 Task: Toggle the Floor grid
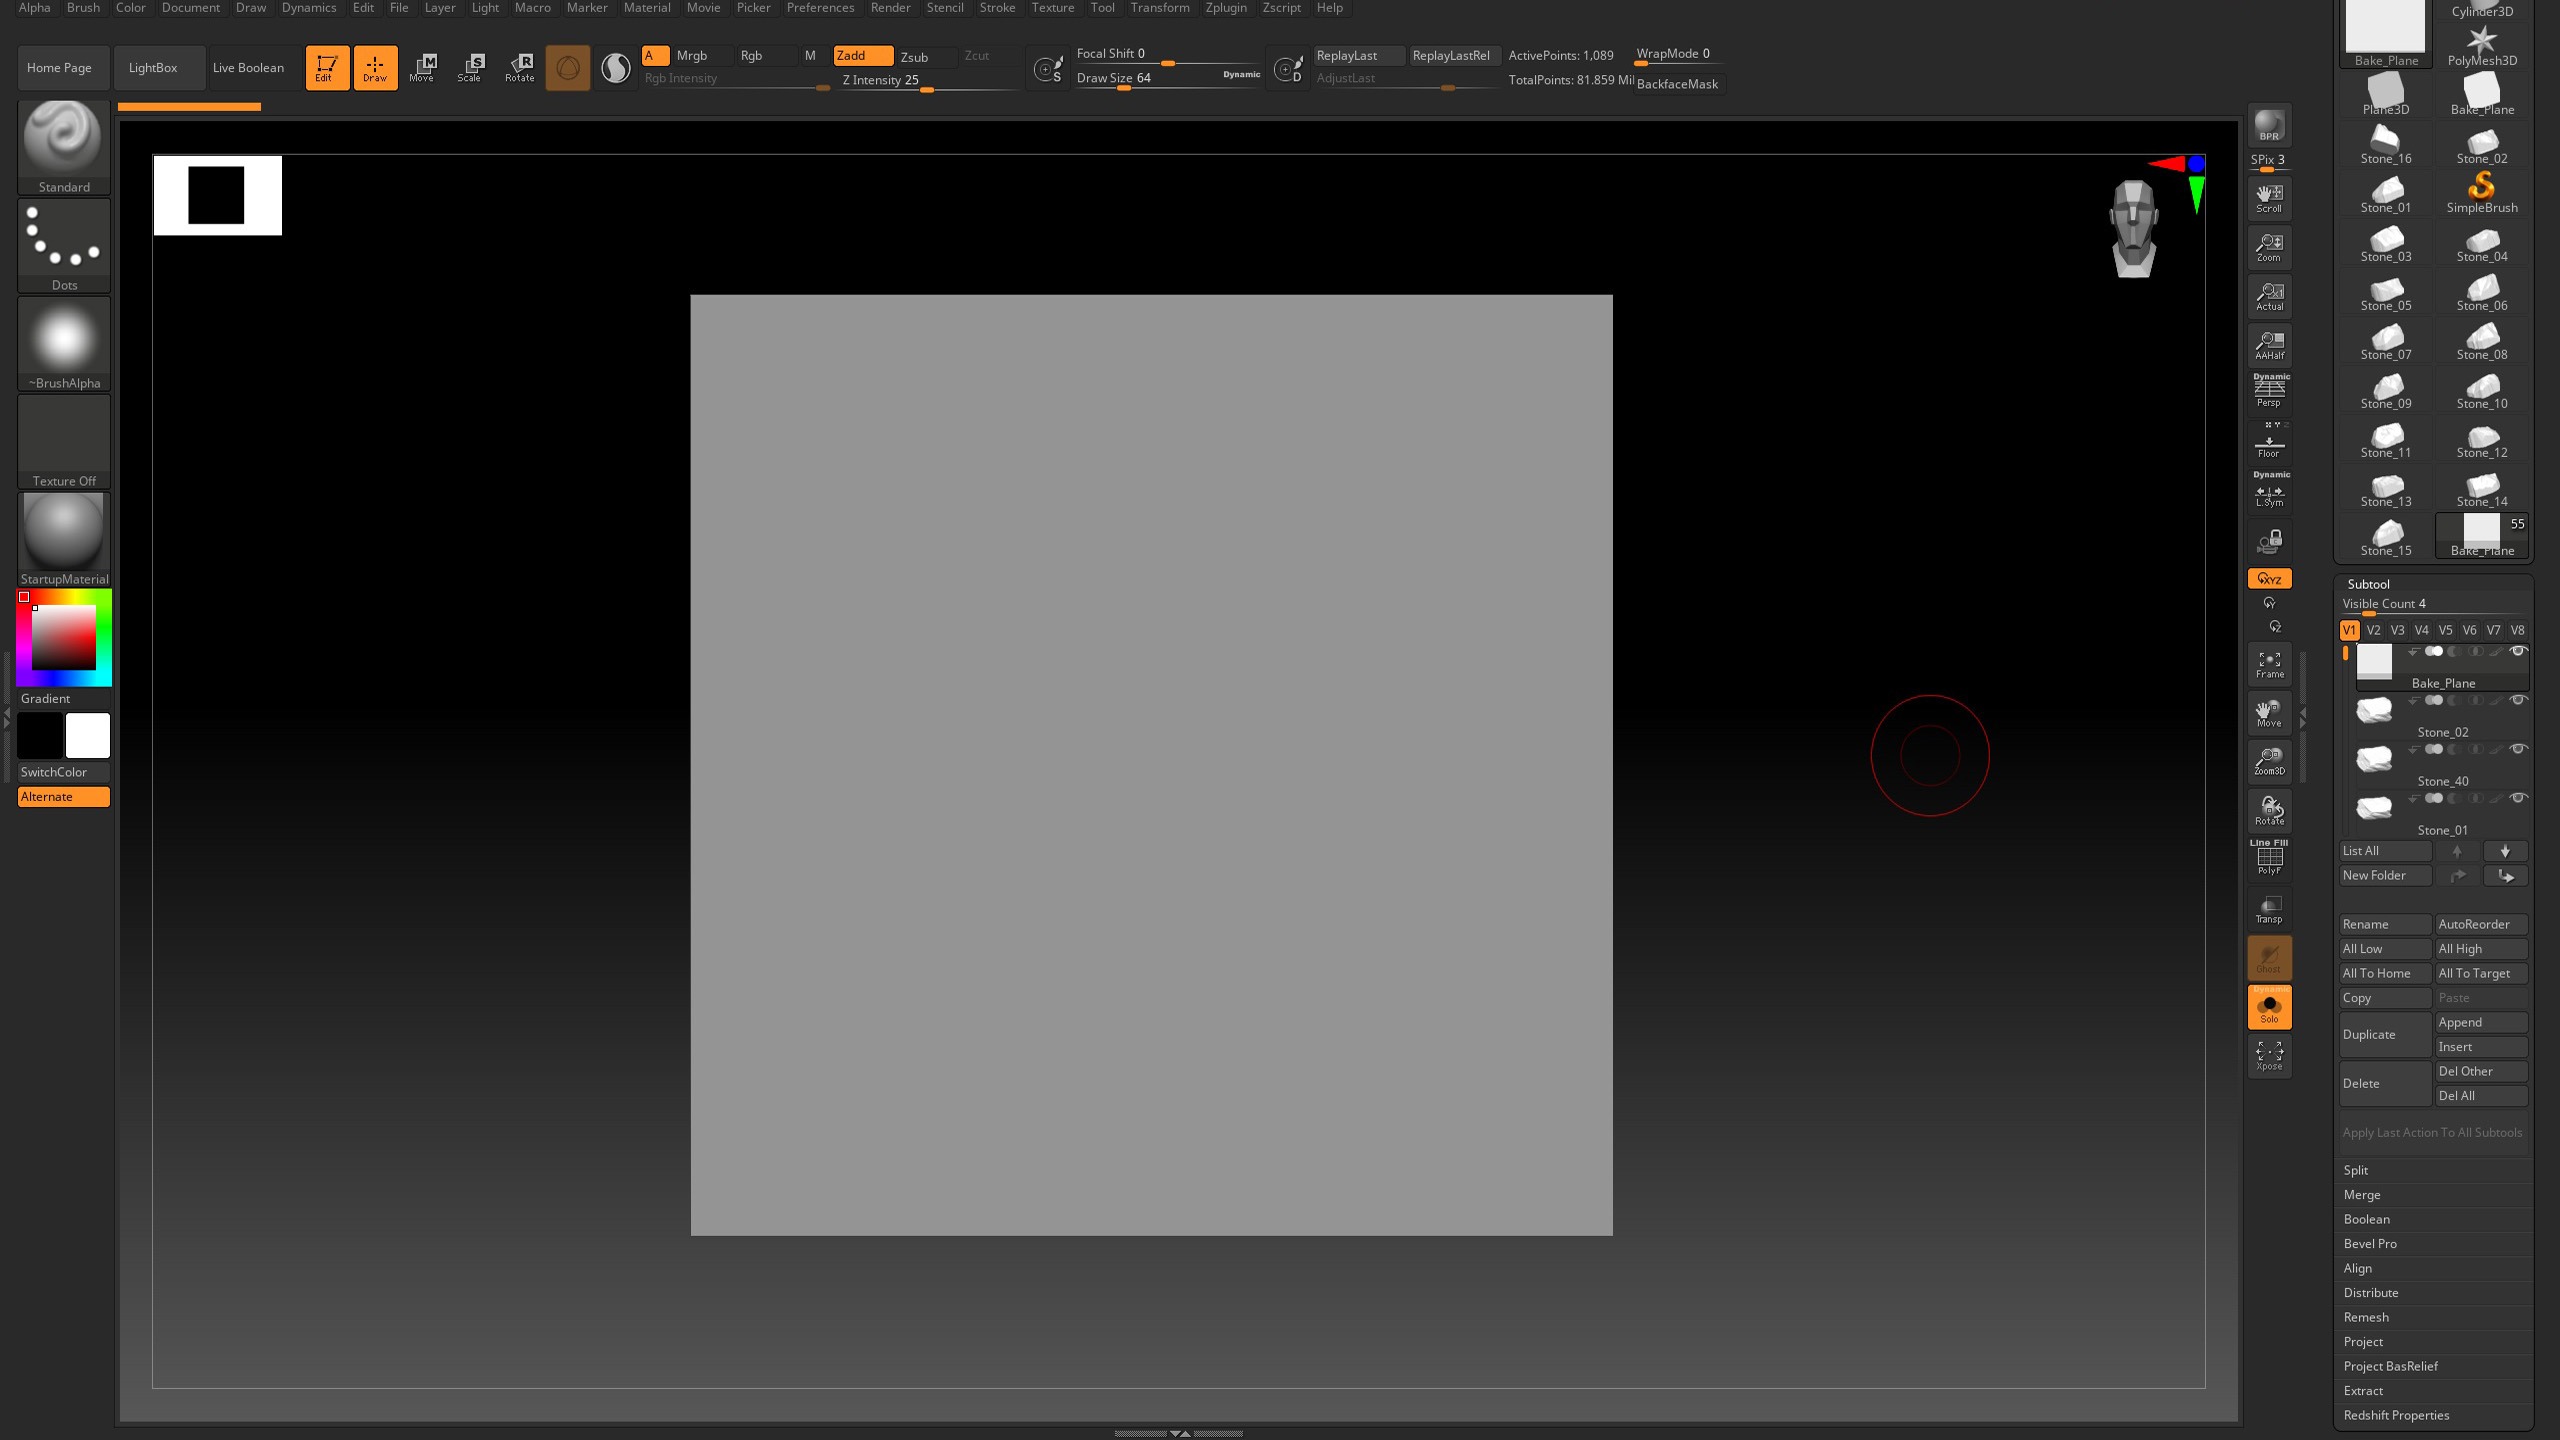pos(2269,442)
